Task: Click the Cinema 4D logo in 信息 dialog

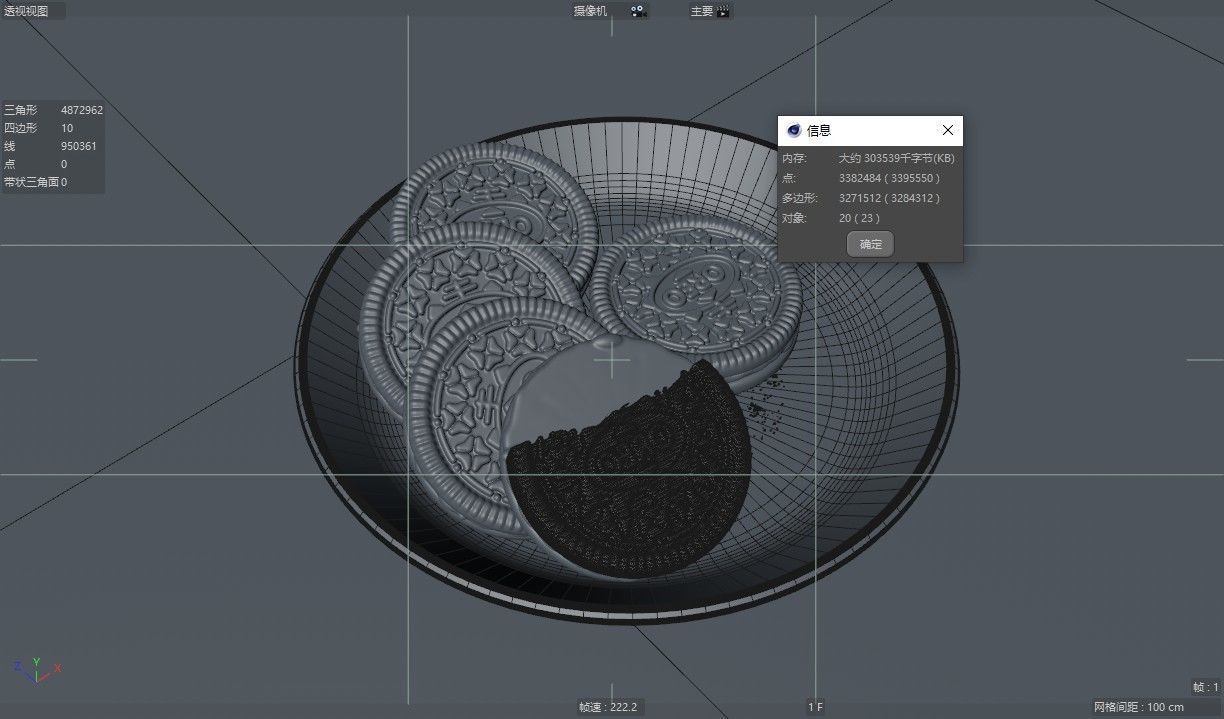Action: (x=794, y=130)
